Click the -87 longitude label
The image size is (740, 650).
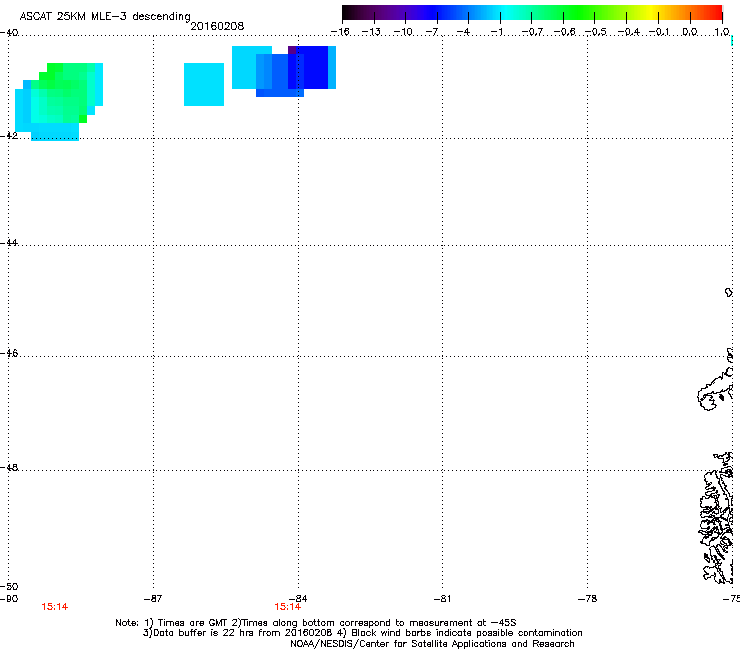coord(152,599)
